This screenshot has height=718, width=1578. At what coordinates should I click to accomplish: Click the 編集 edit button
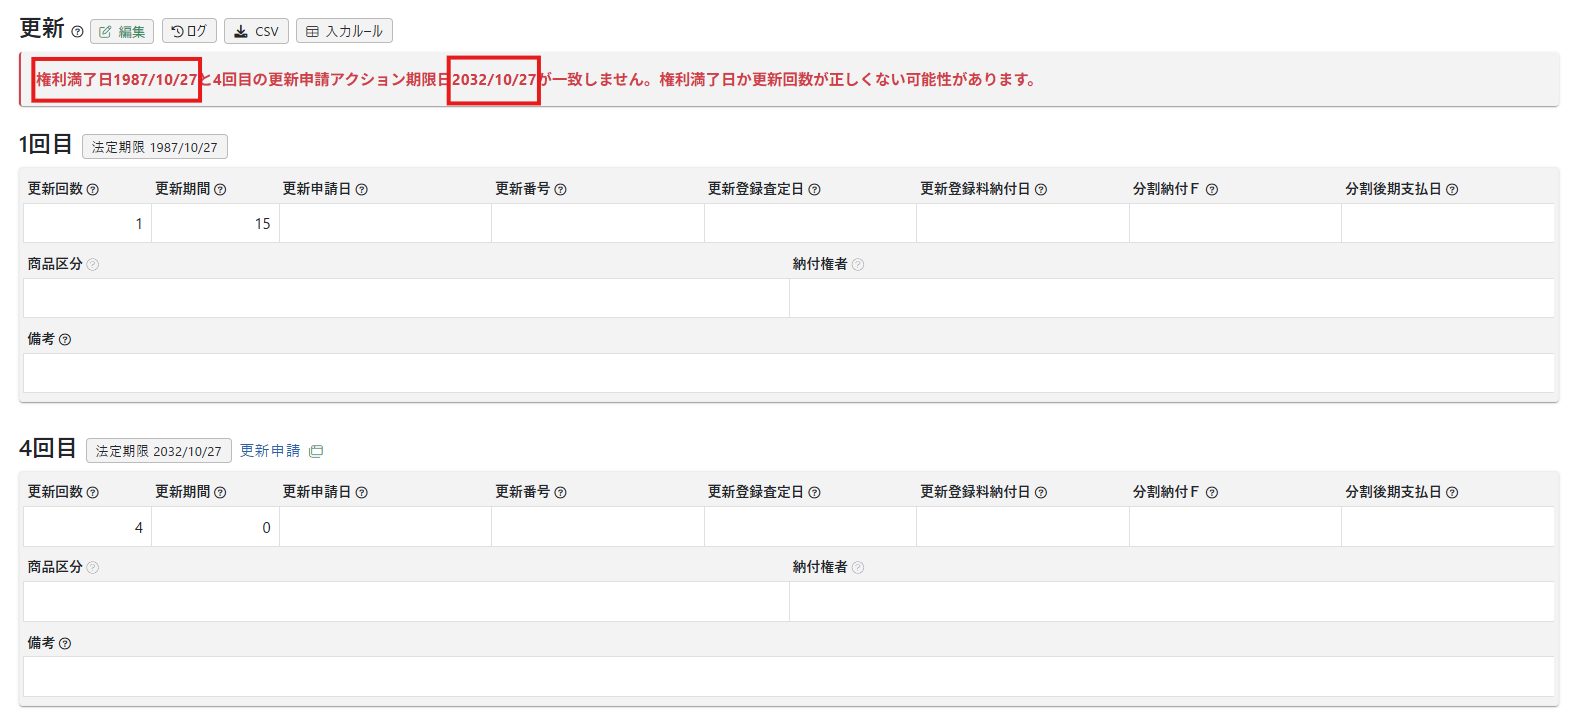pos(122,32)
